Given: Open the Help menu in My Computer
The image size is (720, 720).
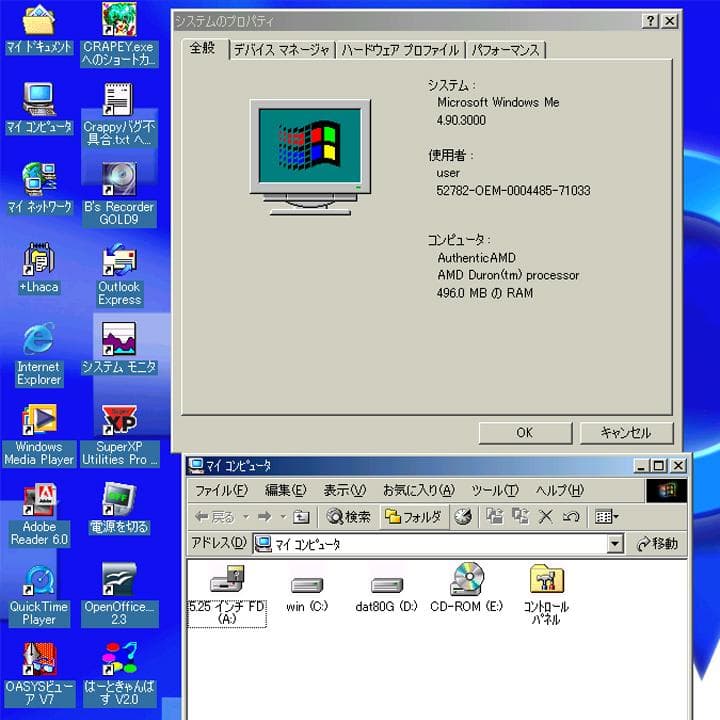Looking at the screenshot, I should pyautogui.click(x=559, y=490).
